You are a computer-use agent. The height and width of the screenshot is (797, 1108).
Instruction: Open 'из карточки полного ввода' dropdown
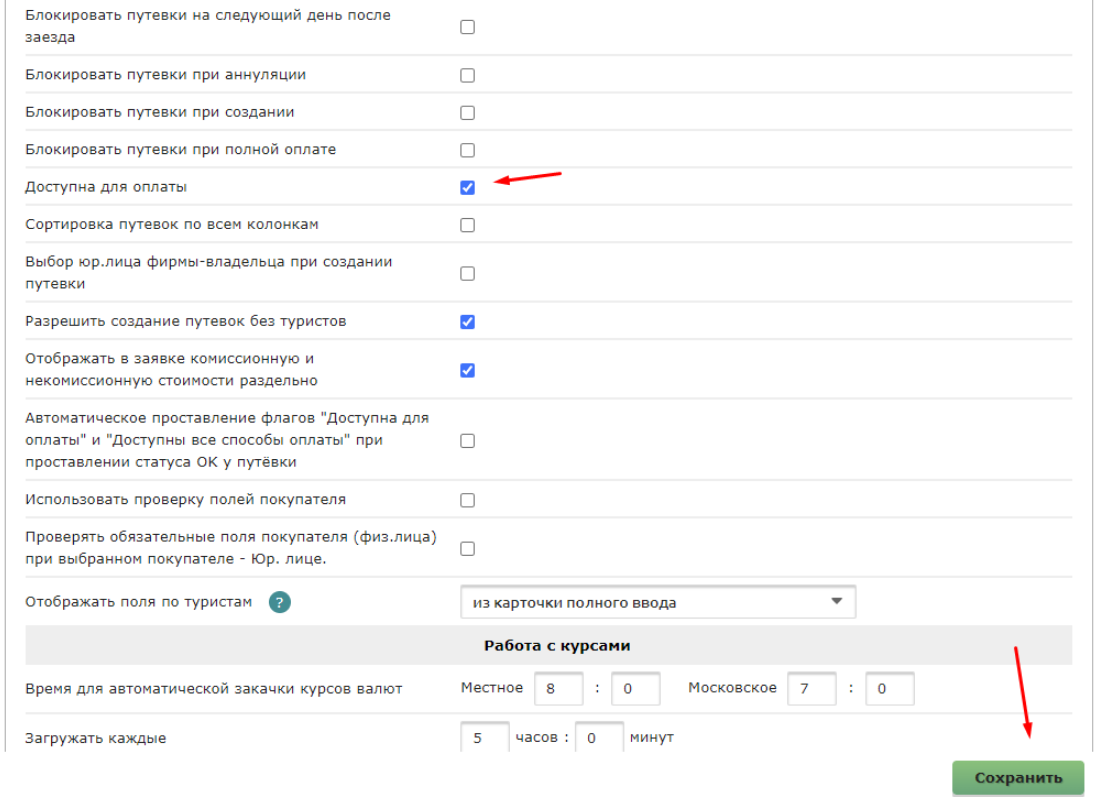pyautogui.click(x=658, y=602)
